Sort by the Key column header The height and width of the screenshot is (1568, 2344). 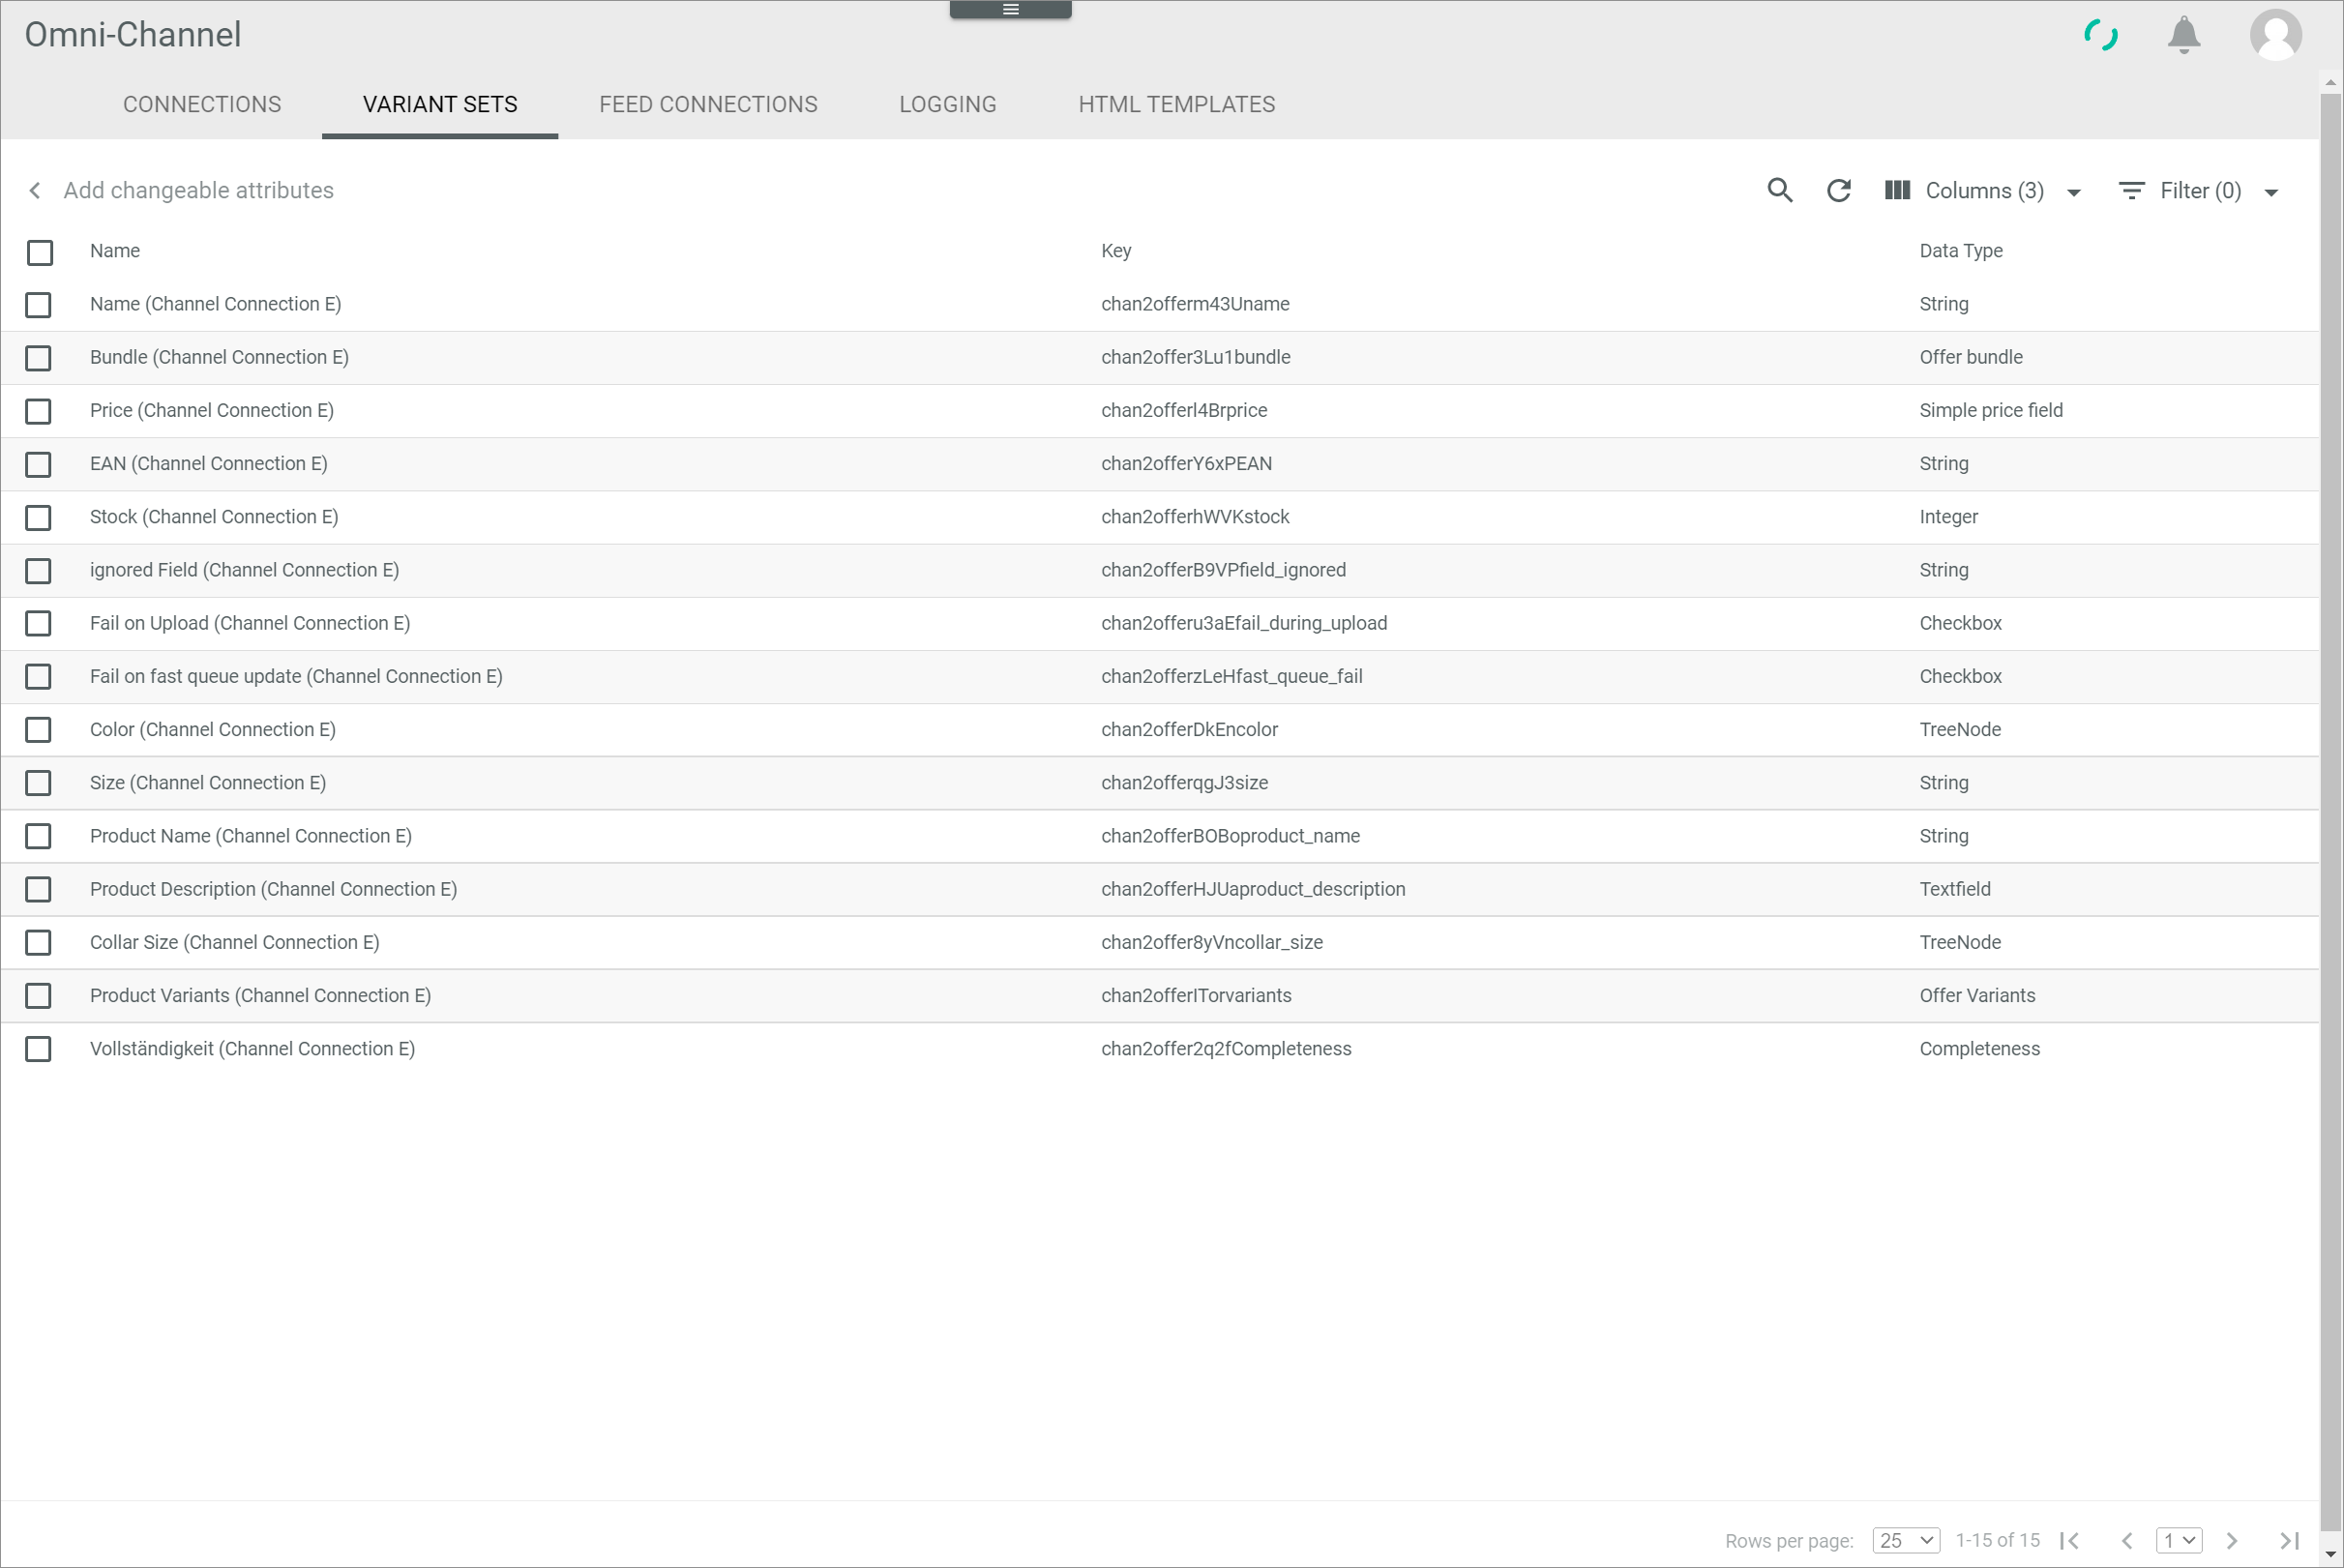1116,251
